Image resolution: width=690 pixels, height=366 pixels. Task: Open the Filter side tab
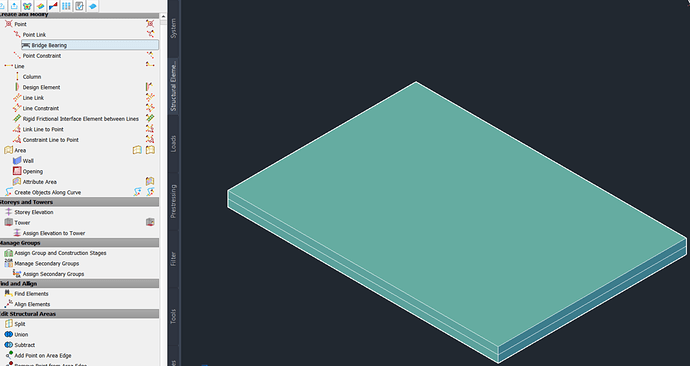click(173, 259)
